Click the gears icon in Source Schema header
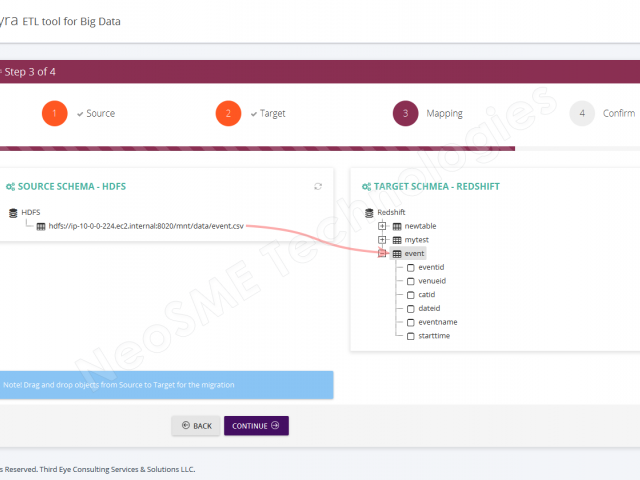Screen dimensions: 640x480 click(11, 186)
